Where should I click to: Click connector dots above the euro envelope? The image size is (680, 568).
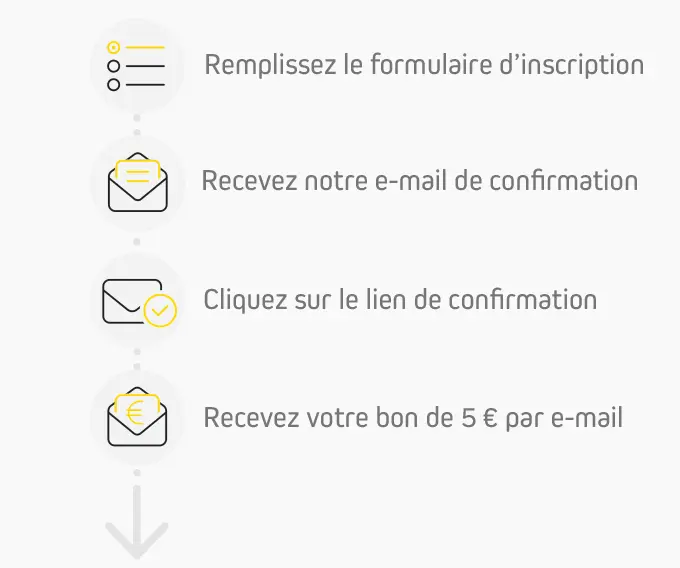pos(137,359)
